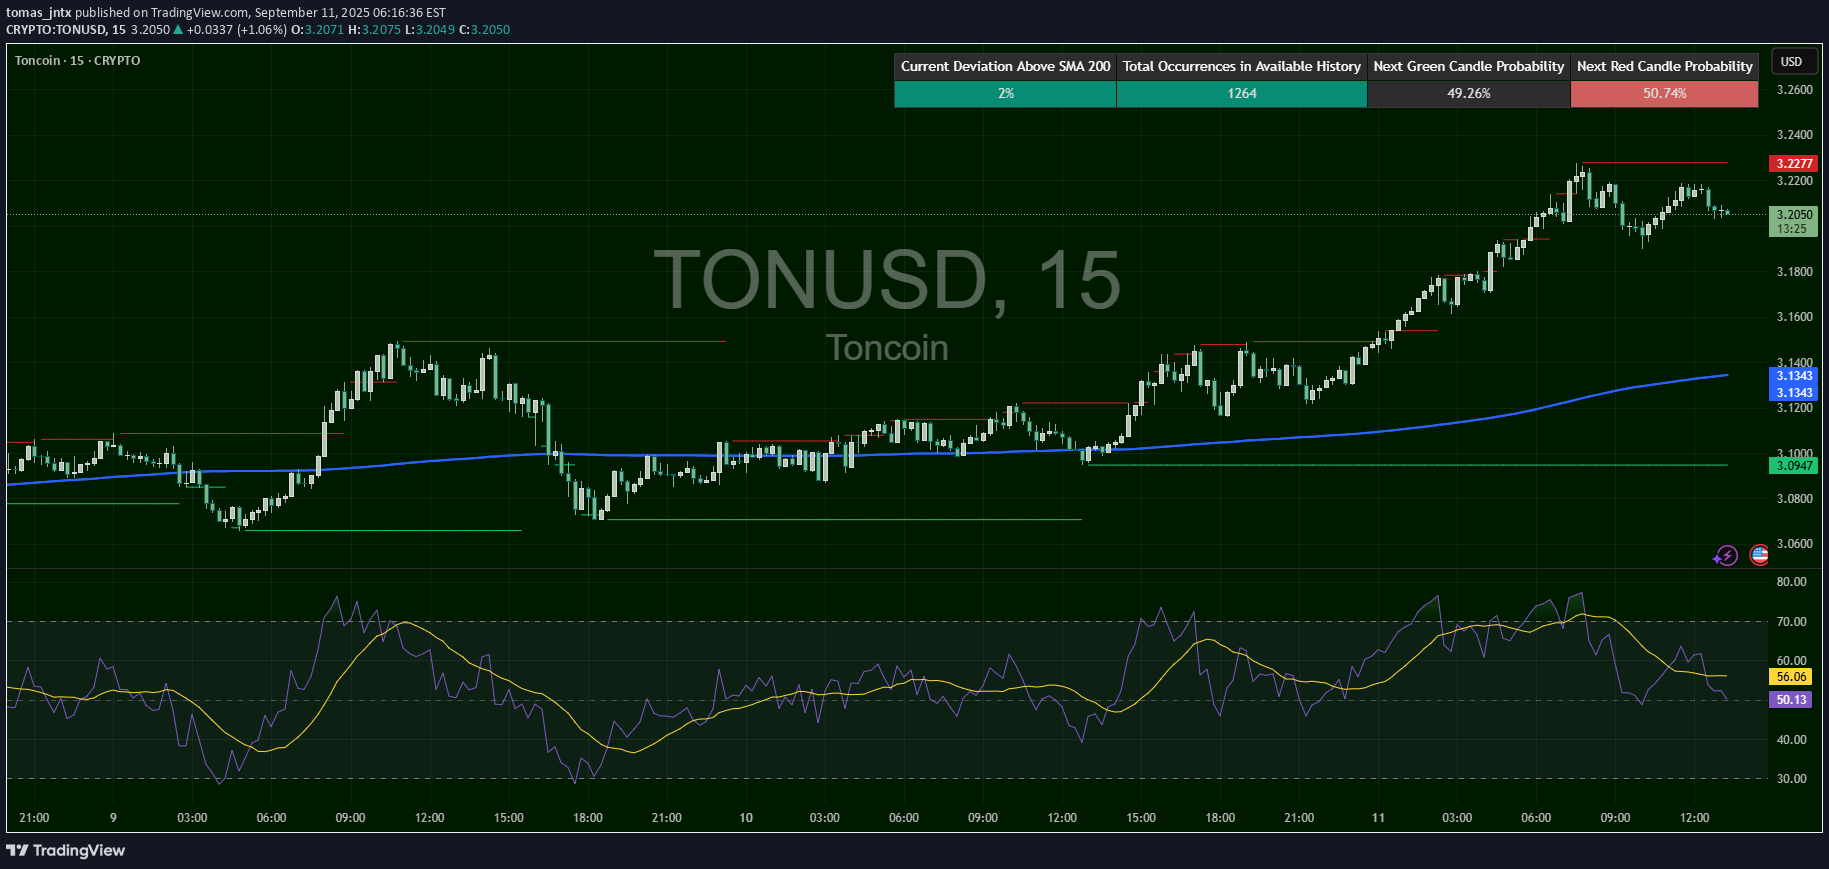Click the 3.0800 price axis label
Viewport: 1829px width, 869px height.
point(1794,499)
